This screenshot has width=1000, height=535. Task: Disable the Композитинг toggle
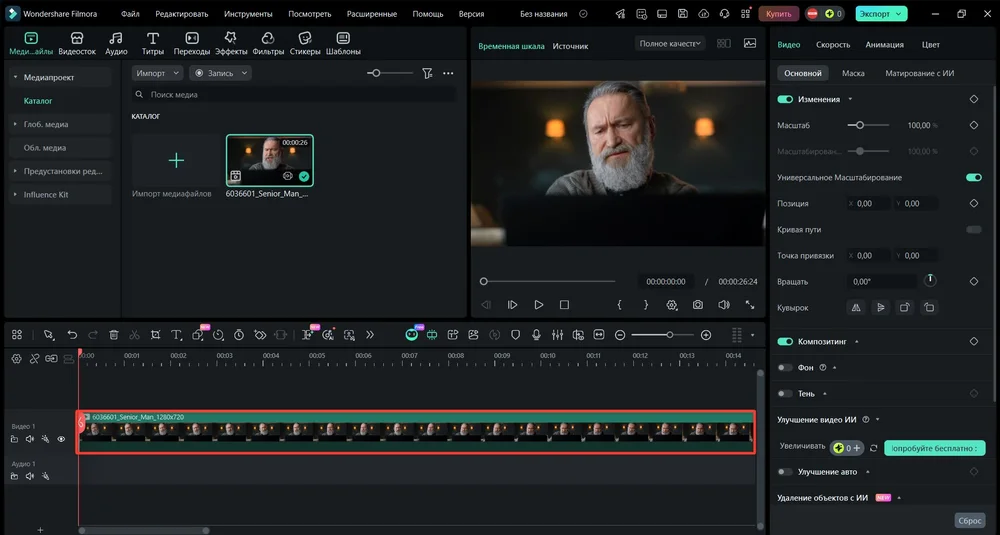point(785,342)
